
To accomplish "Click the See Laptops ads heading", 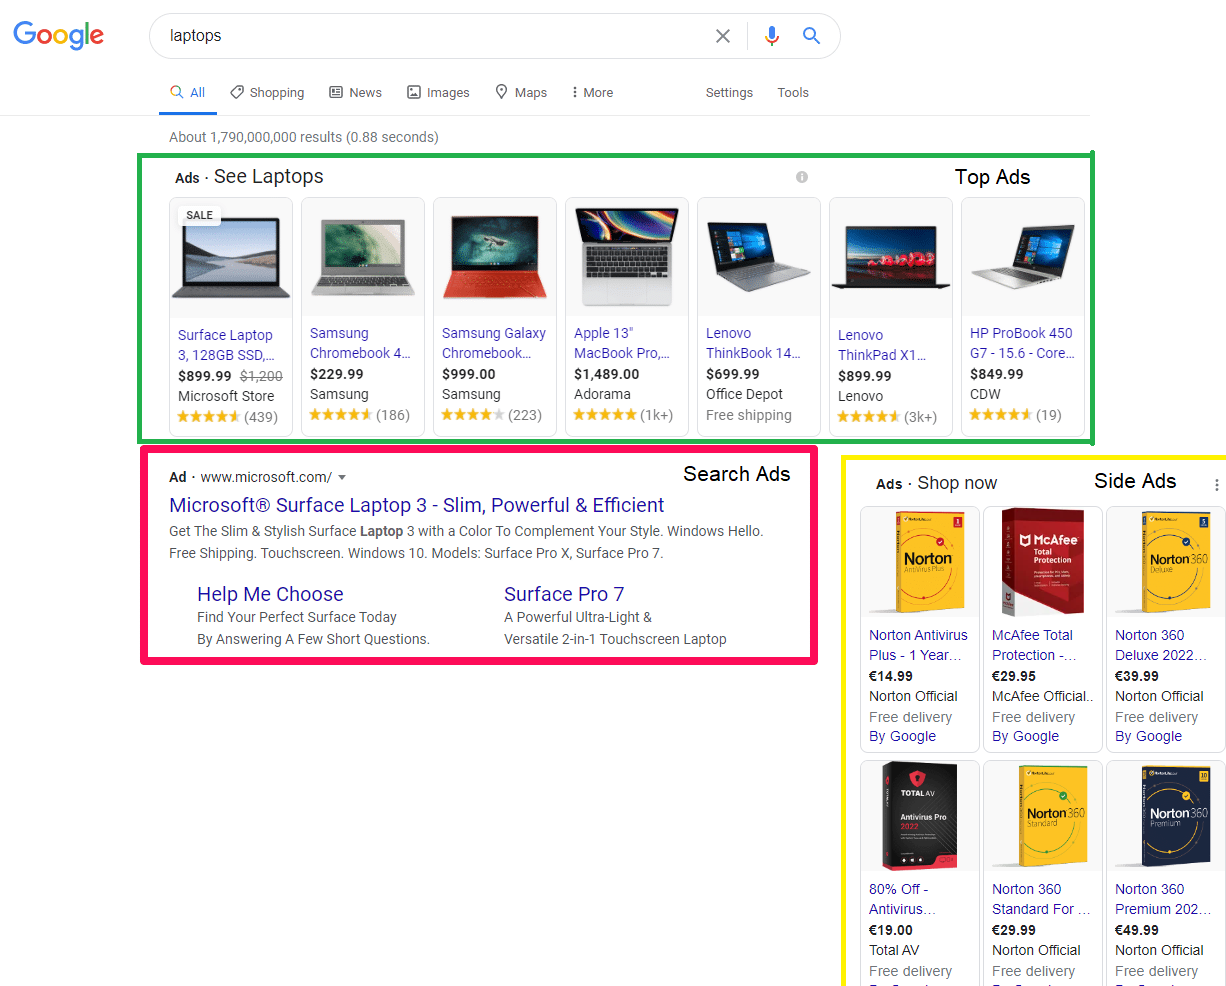I will [x=269, y=177].
